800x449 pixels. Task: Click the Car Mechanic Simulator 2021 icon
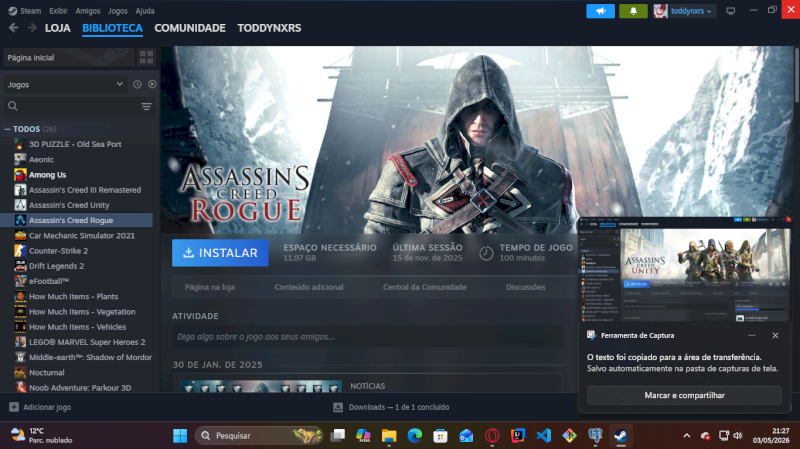(20, 235)
